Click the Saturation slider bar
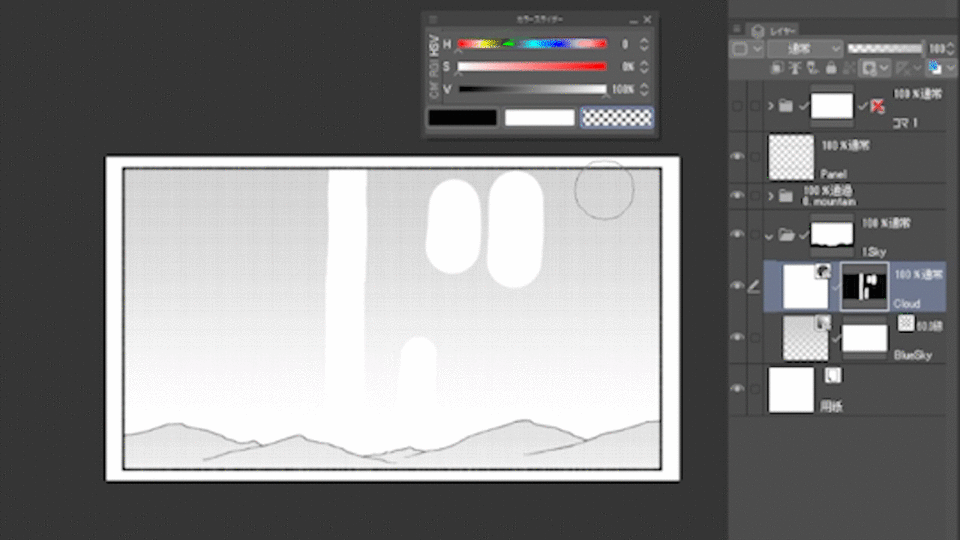The height and width of the screenshot is (540, 960). tap(532, 66)
